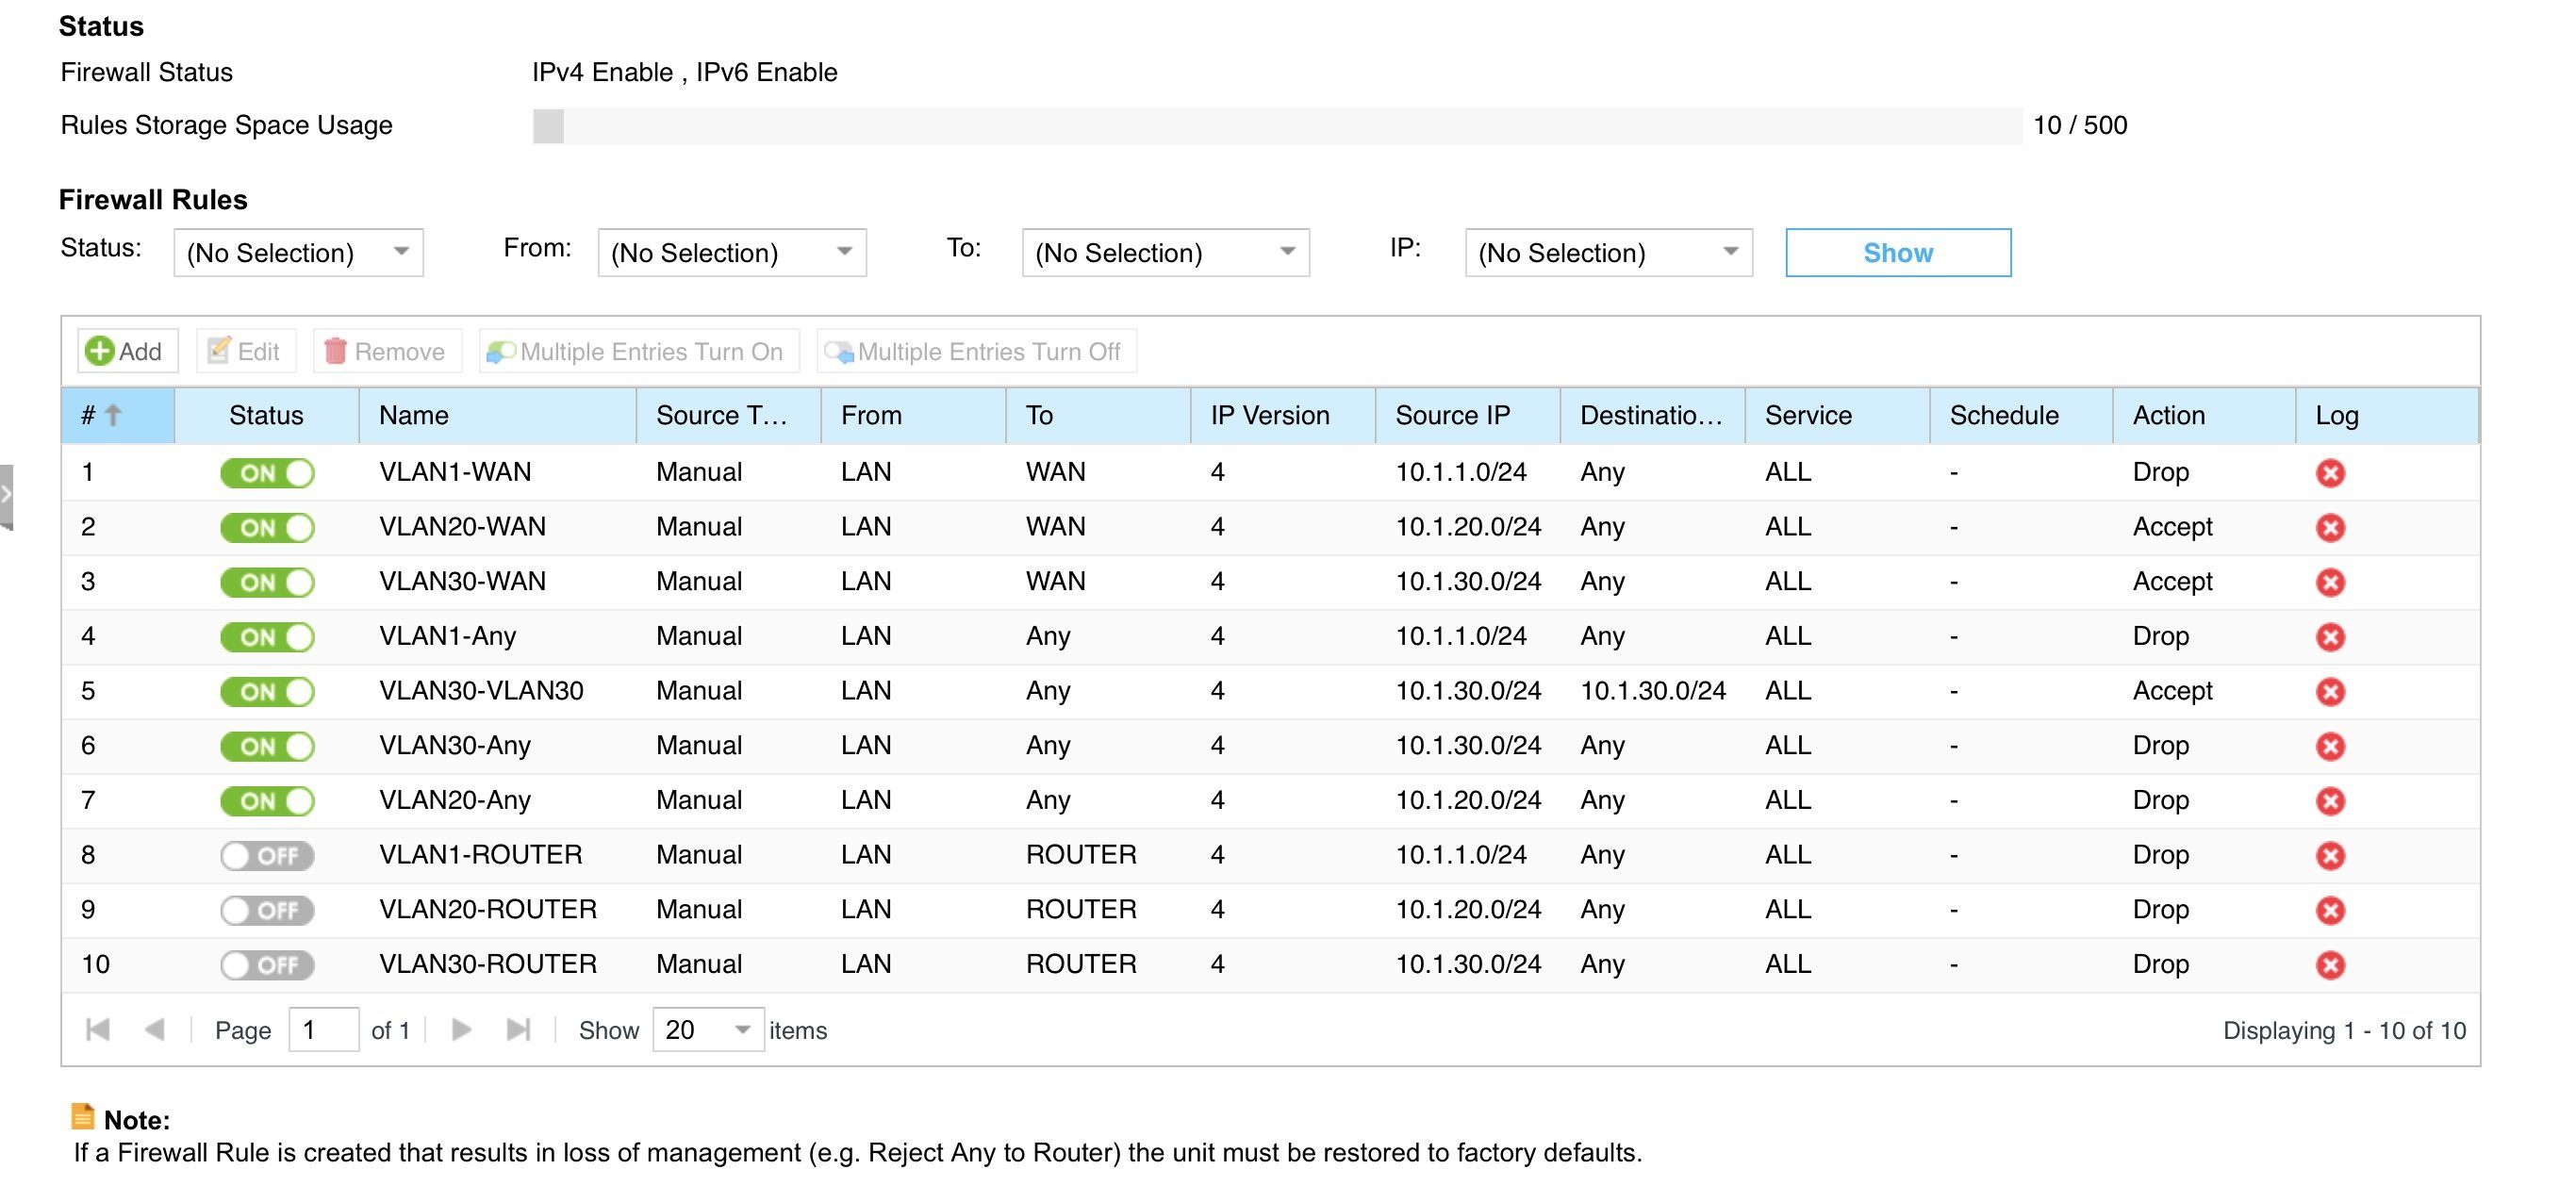Sort by the IP Version column header
2576x1202 pixels.
1283,416
